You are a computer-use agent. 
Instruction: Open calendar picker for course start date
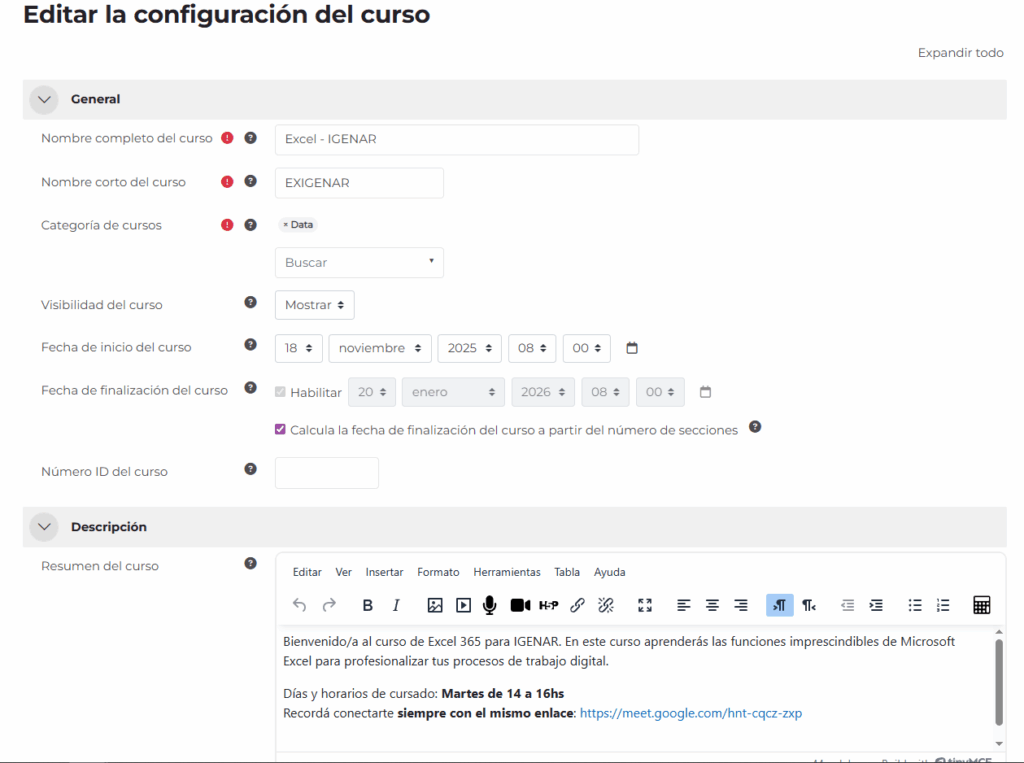coord(631,348)
